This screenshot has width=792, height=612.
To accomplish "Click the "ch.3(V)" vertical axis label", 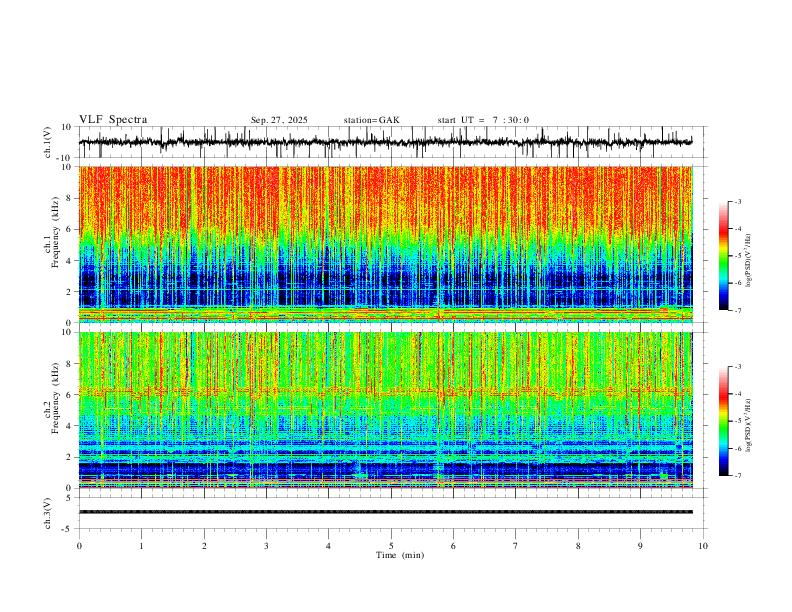I will pyautogui.click(x=48, y=513).
